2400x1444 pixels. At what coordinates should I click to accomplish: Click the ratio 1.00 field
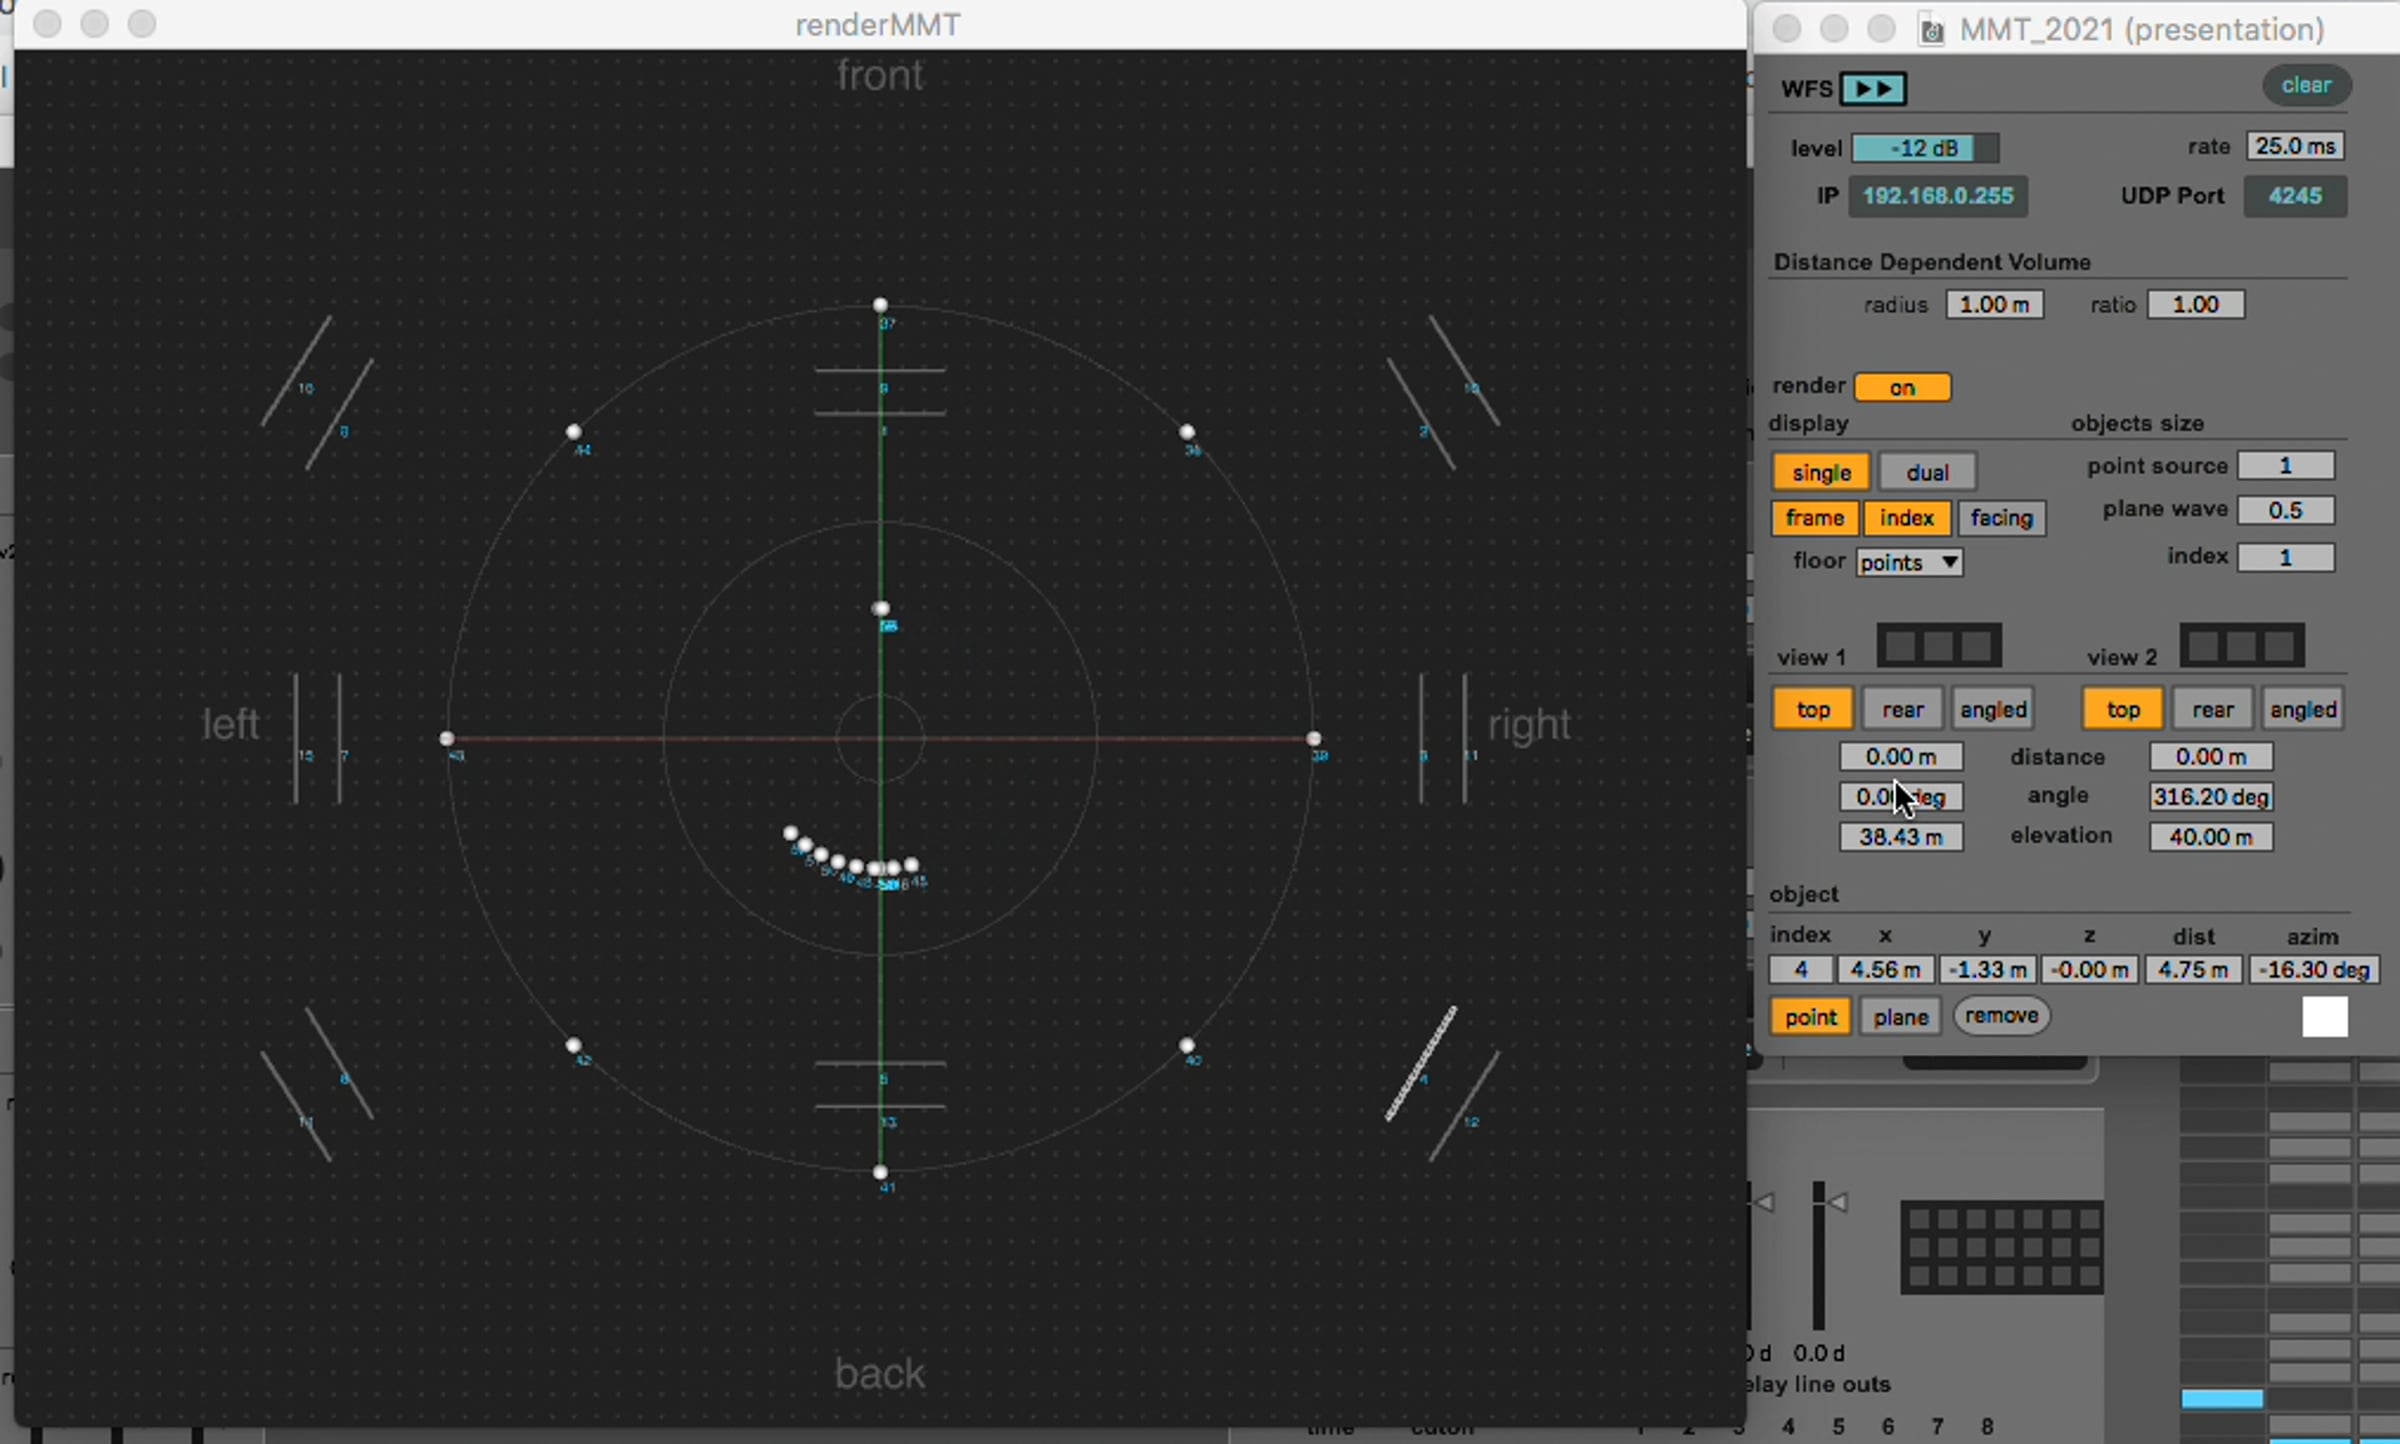pyautogui.click(x=2196, y=304)
